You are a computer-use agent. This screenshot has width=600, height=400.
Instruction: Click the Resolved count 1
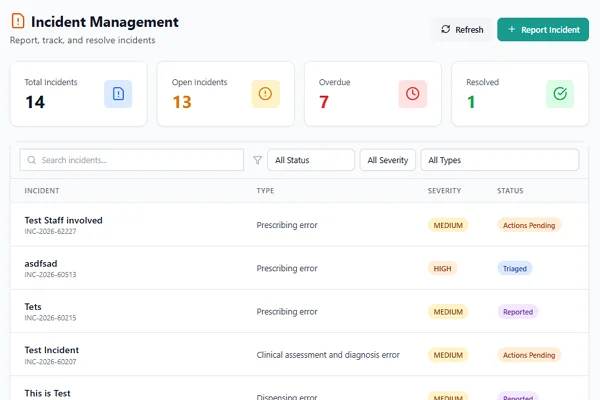pyautogui.click(x=471, y=102)
